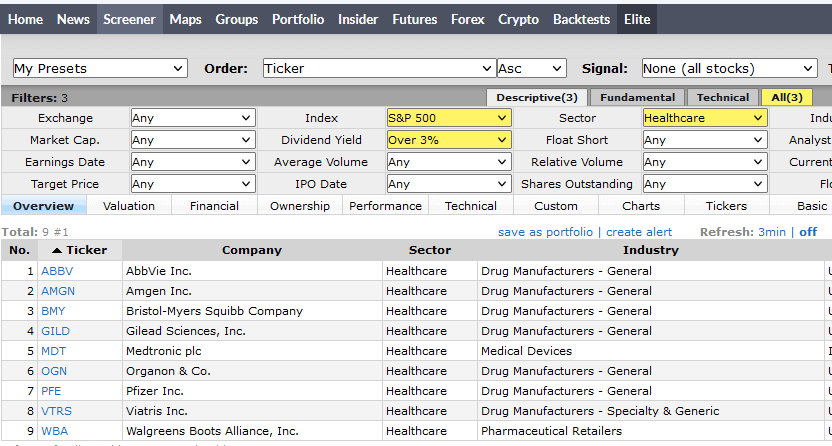Open the MDT ticker link
The image size is (832, 446).
click(x=54, y=351)
